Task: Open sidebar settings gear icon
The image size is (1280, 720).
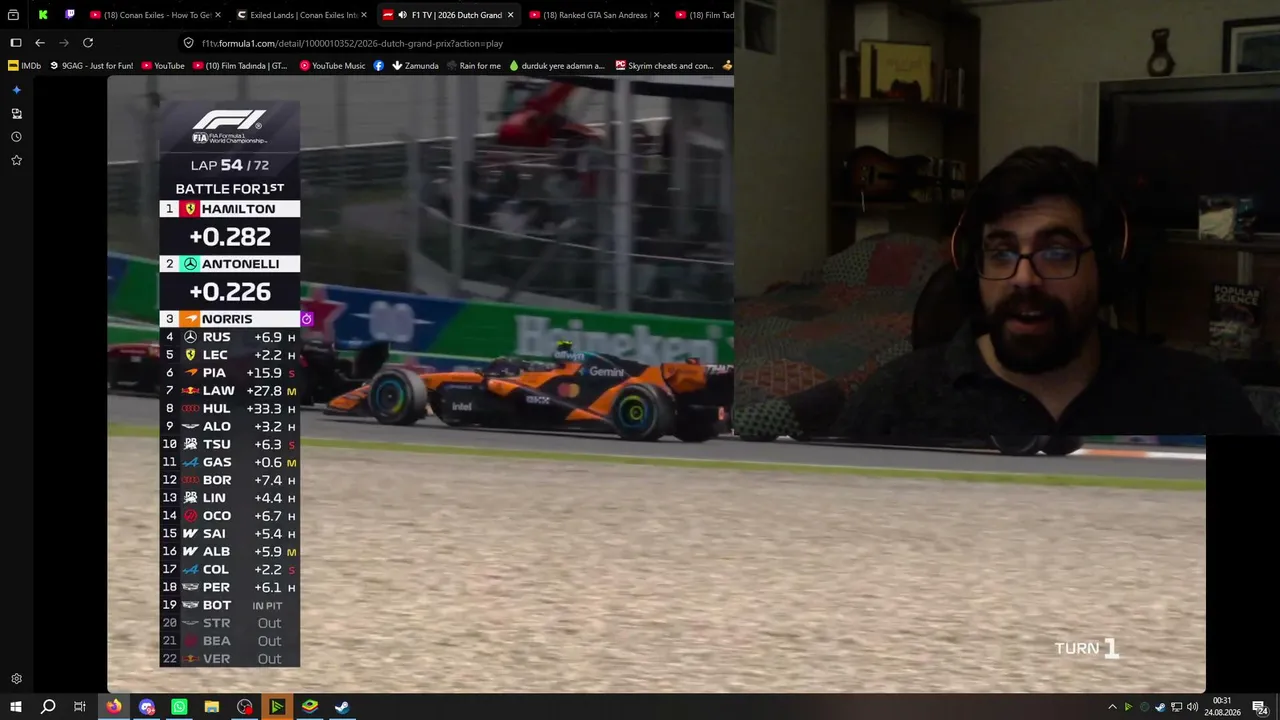Action: point(16,679)
